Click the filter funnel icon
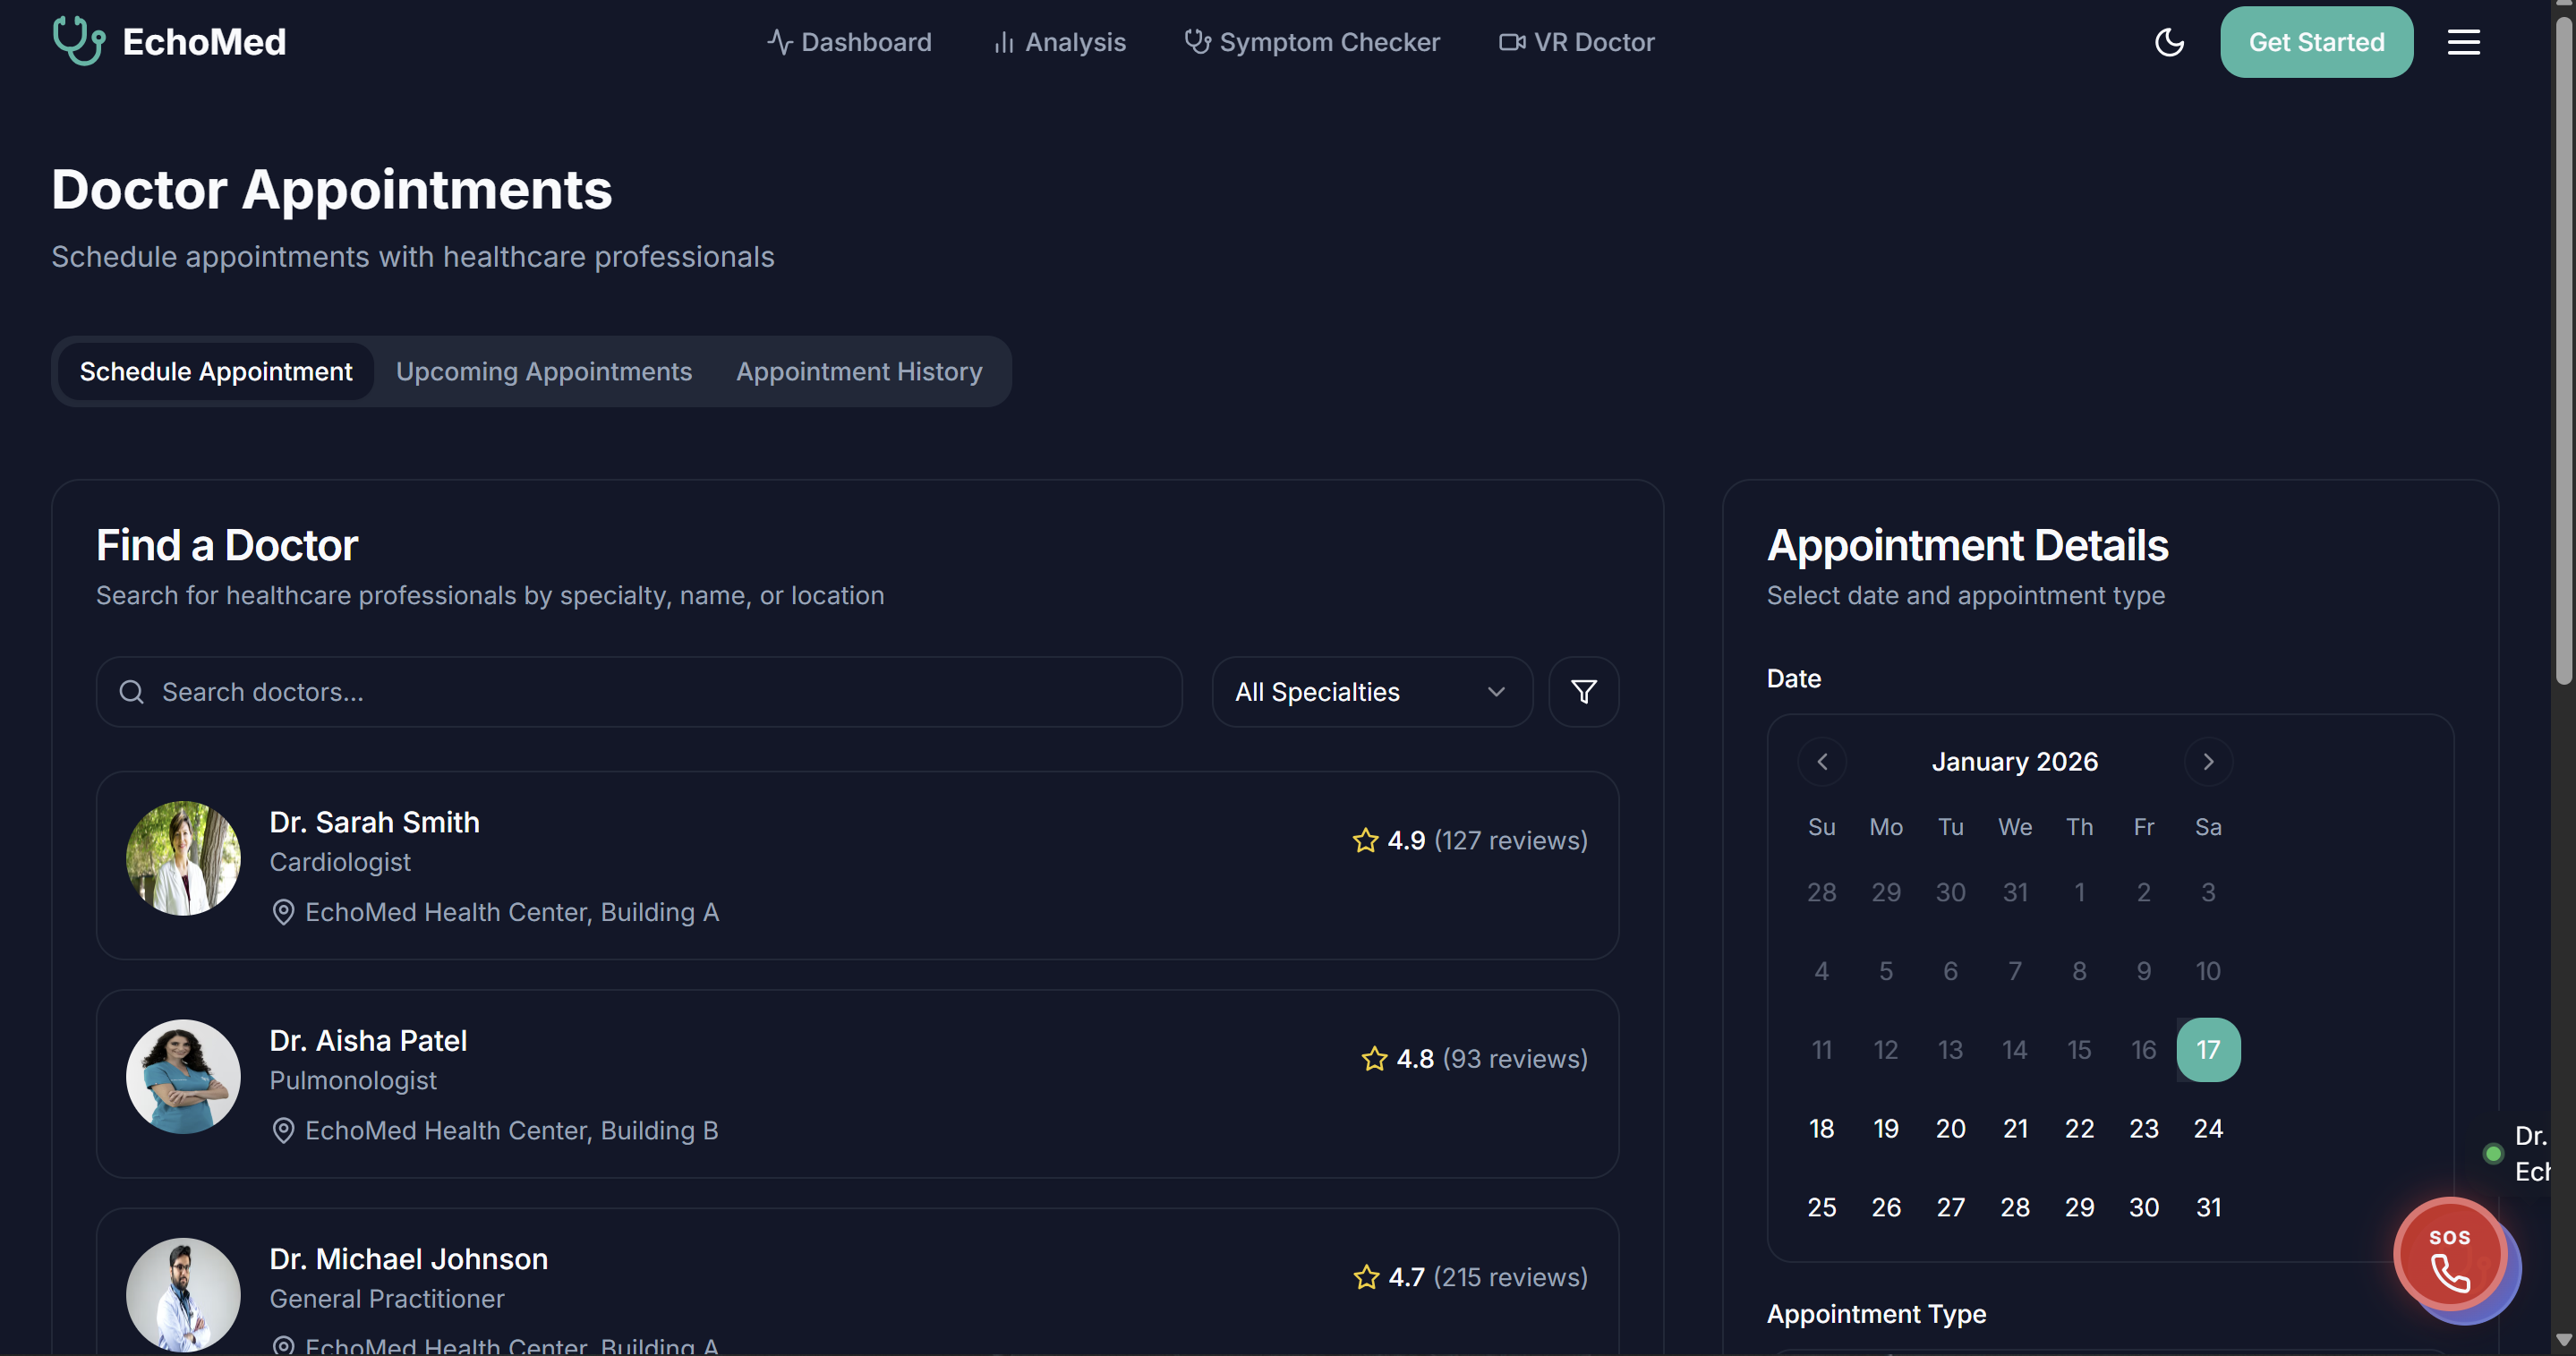The width and height of the screenshot is (2576, 1356). point(1583,692)
